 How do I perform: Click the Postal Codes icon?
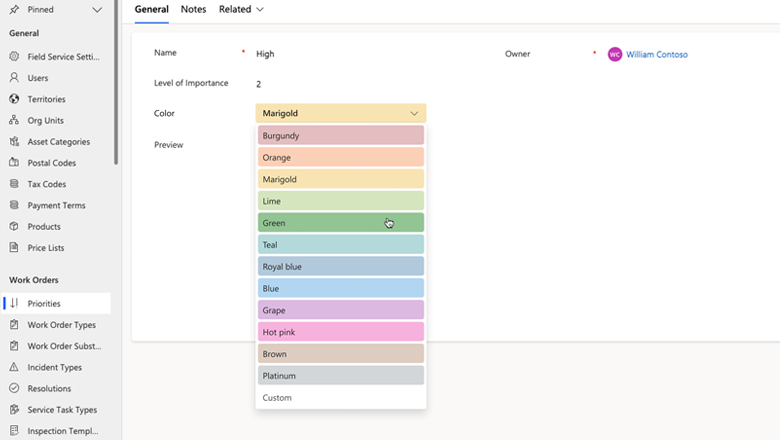[14, 163]
